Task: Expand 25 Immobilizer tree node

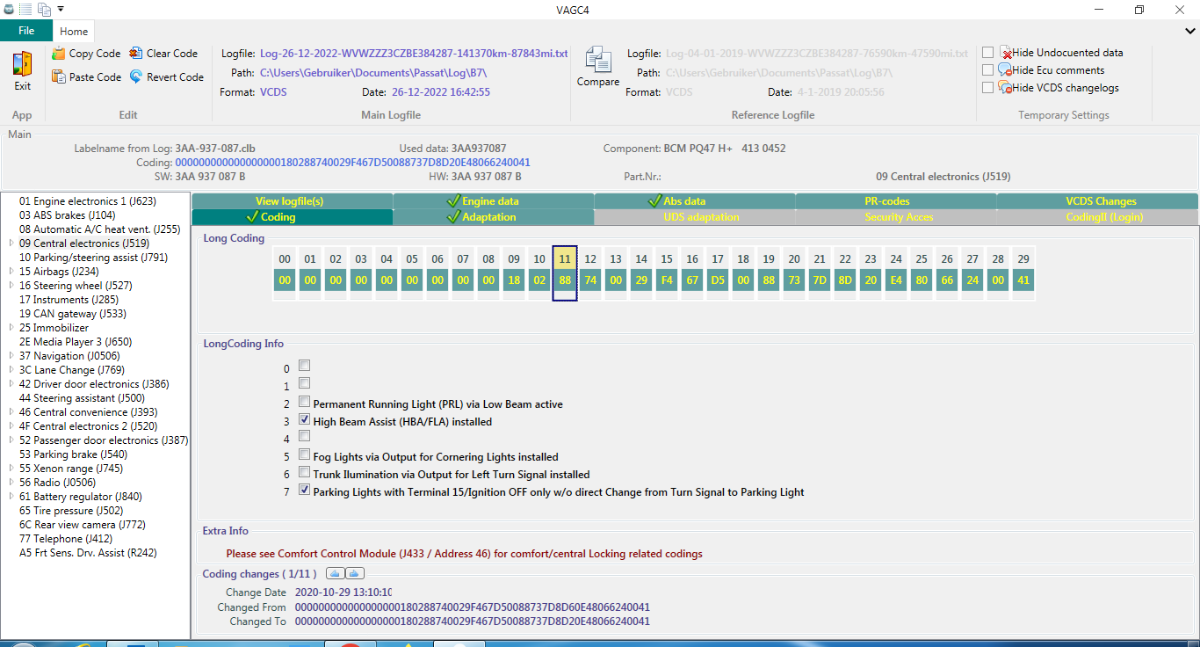Action: (11, 327)
